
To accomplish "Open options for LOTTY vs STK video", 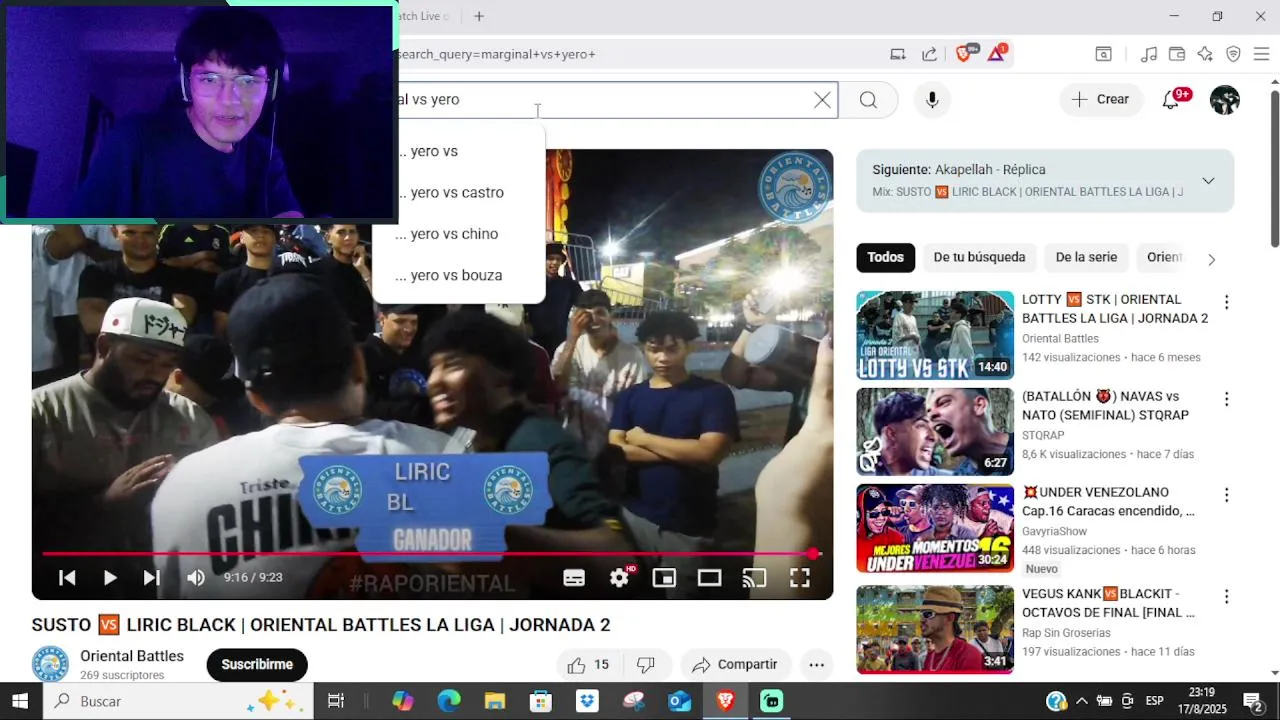I will (1226, 302).
